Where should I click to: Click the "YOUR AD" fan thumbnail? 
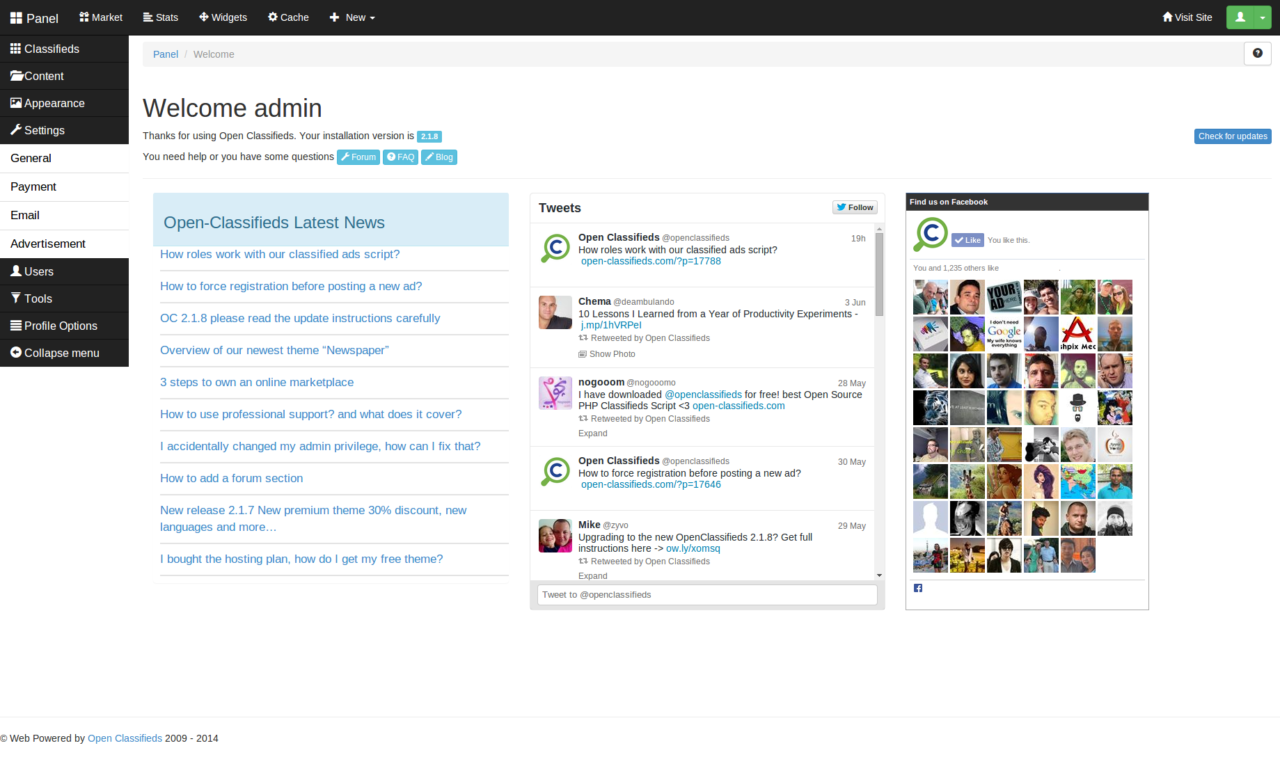(x=1004, y=297)
